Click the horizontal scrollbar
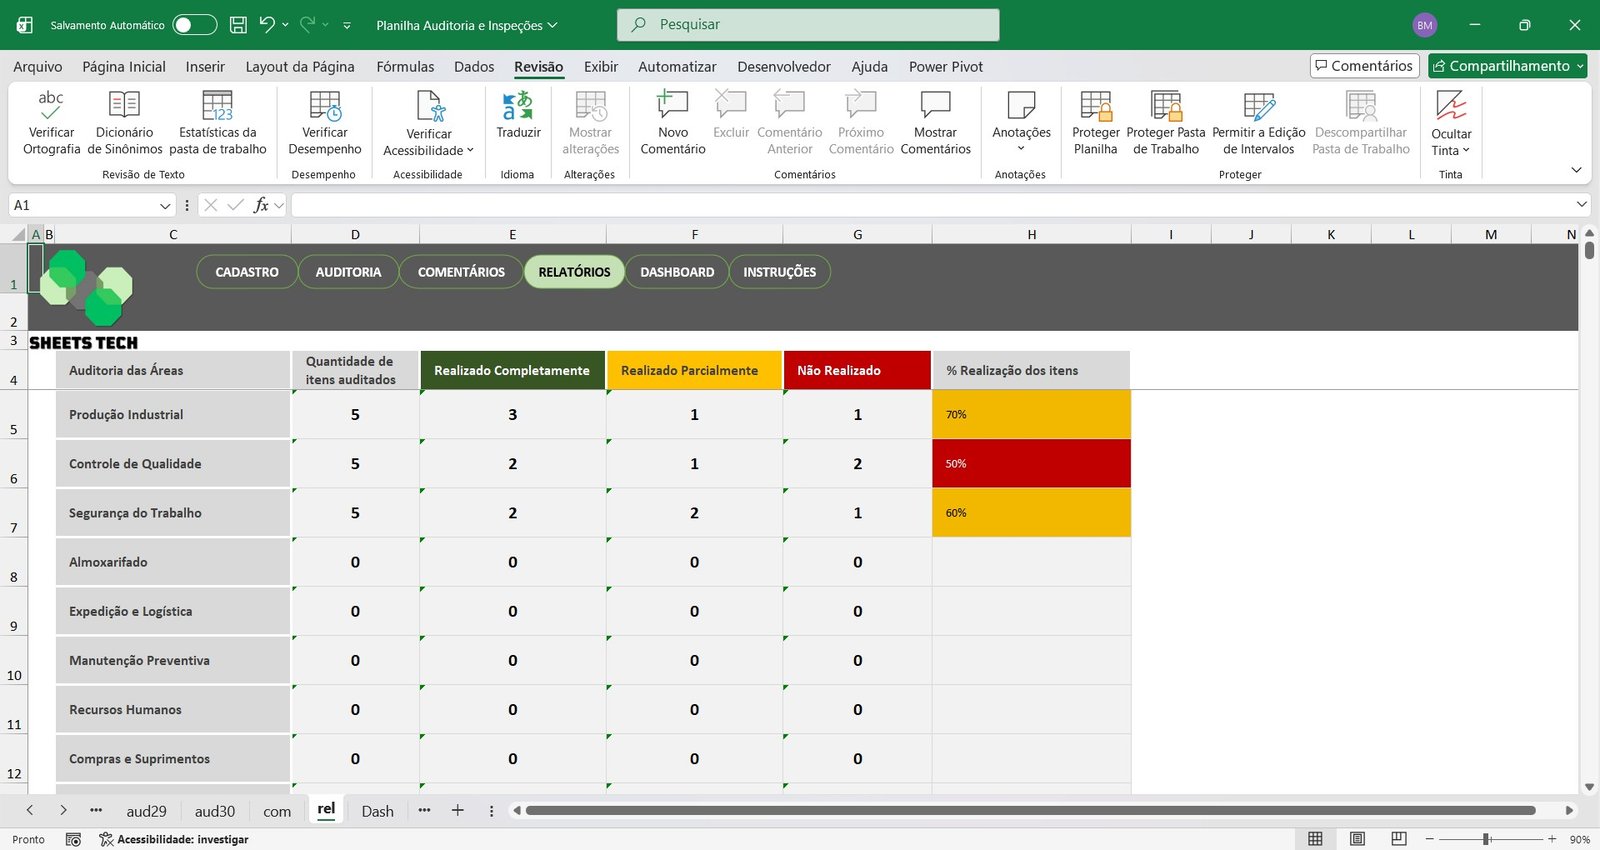This screenshot has width=1600, height=850. click(1030, 811)
